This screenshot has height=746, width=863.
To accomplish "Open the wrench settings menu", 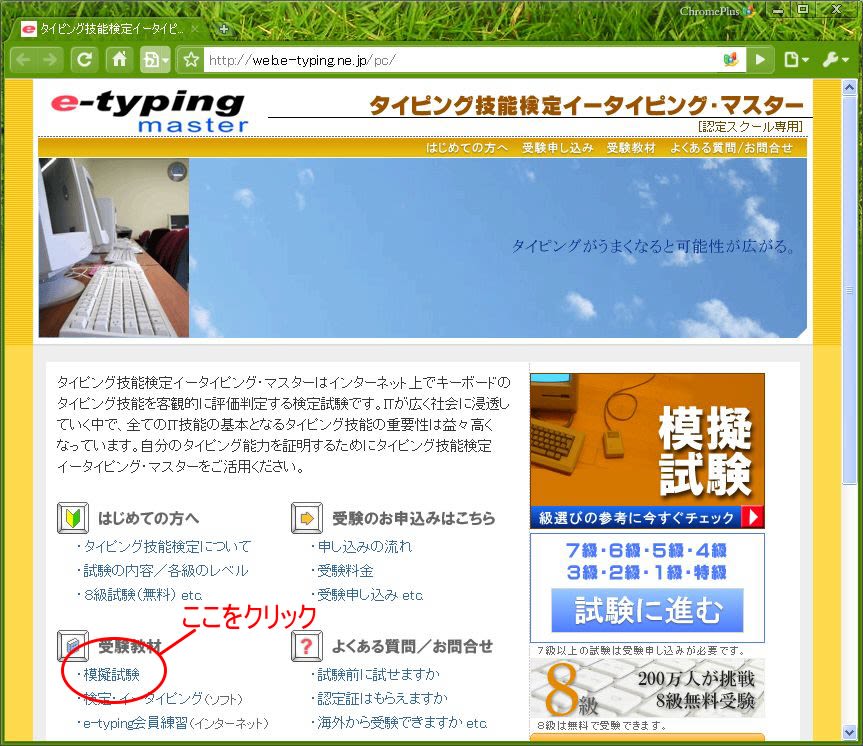I will point(835,60).
